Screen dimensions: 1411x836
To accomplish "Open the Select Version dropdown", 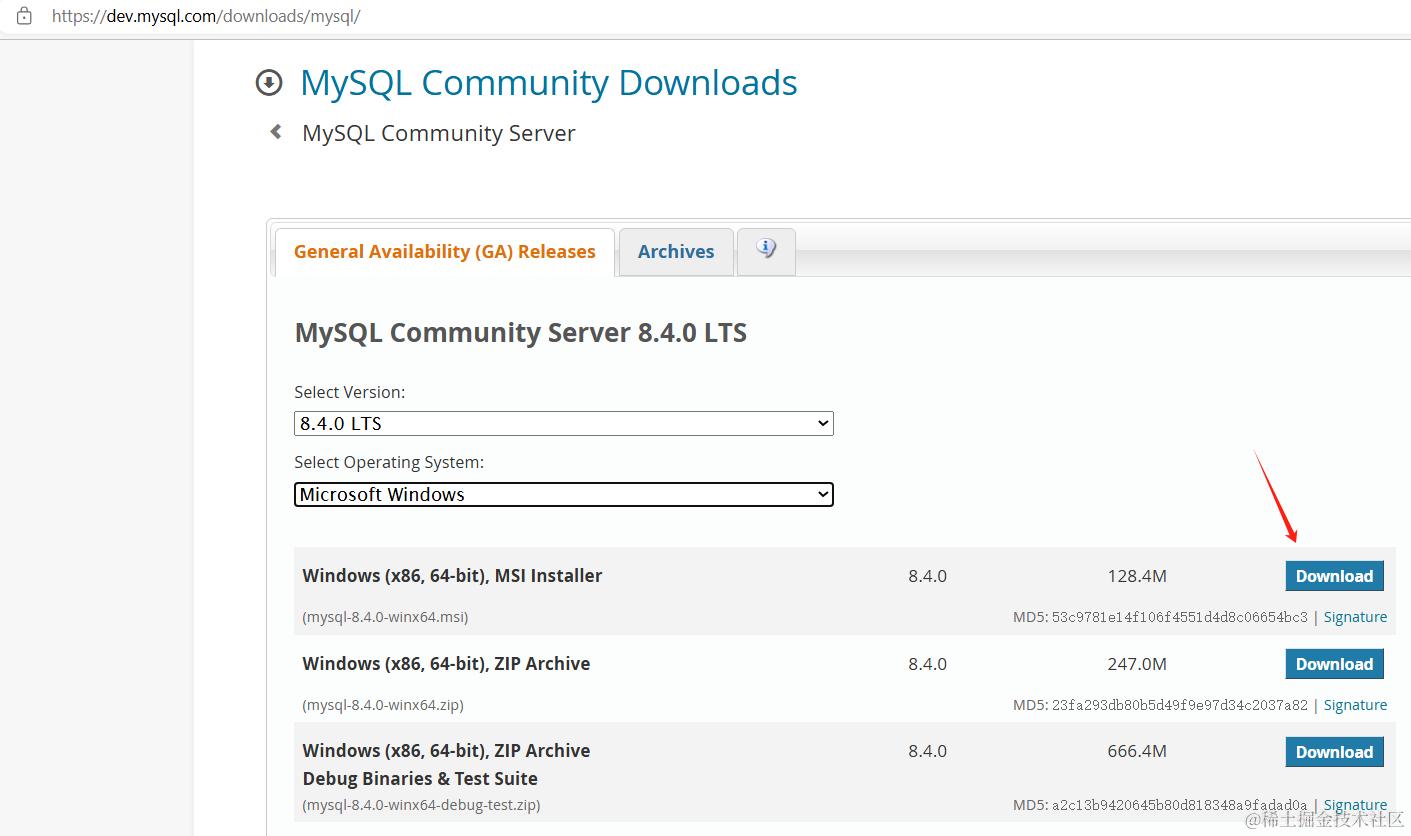I will [564, 423].
